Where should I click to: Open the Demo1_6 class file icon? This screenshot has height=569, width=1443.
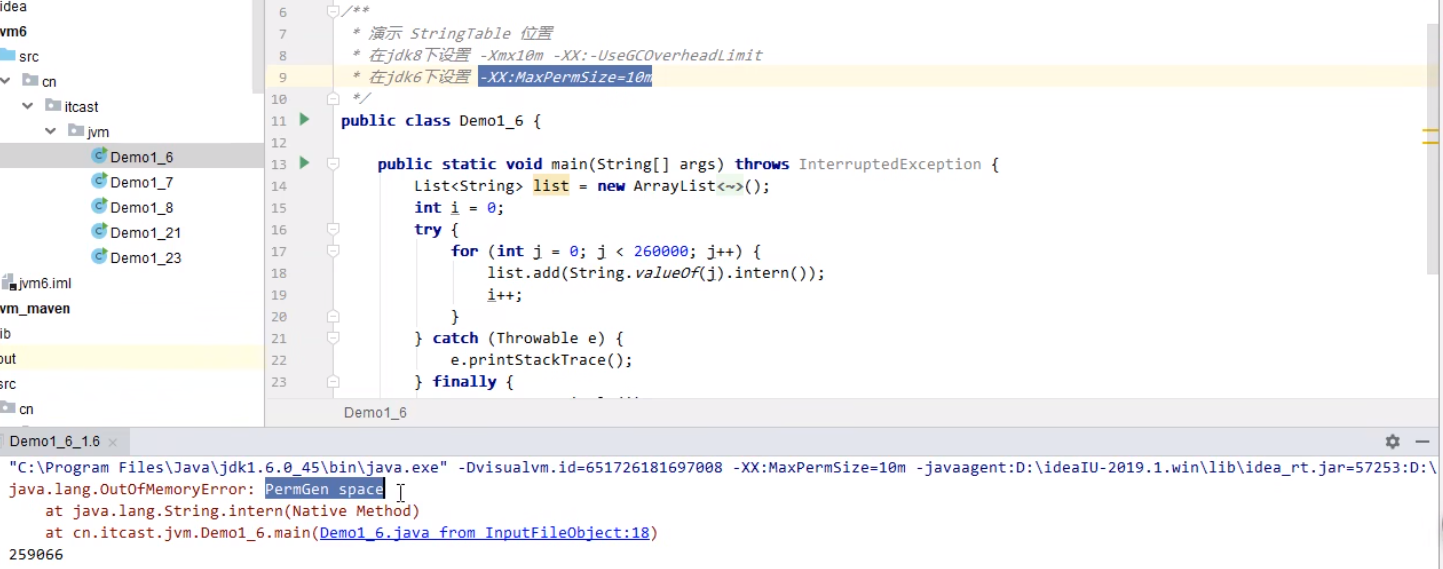click(x=99, y=156)
